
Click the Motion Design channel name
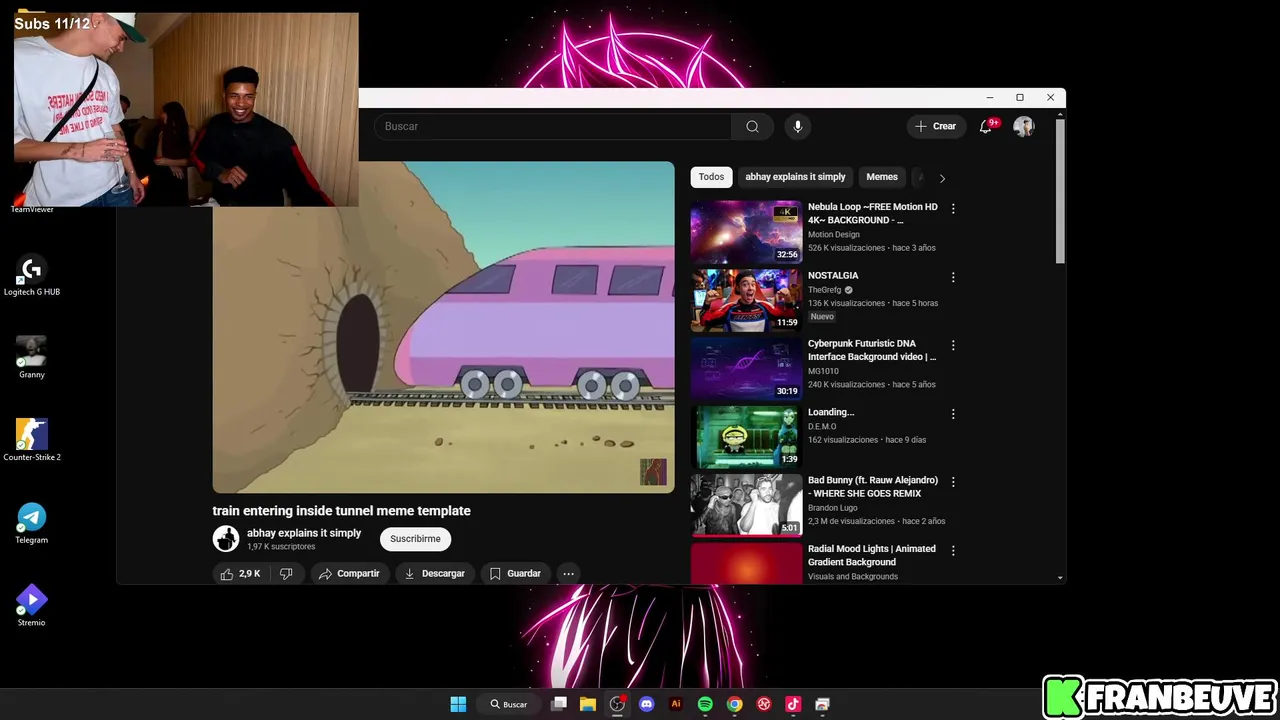pyautogui.click(x=834, y=235)
